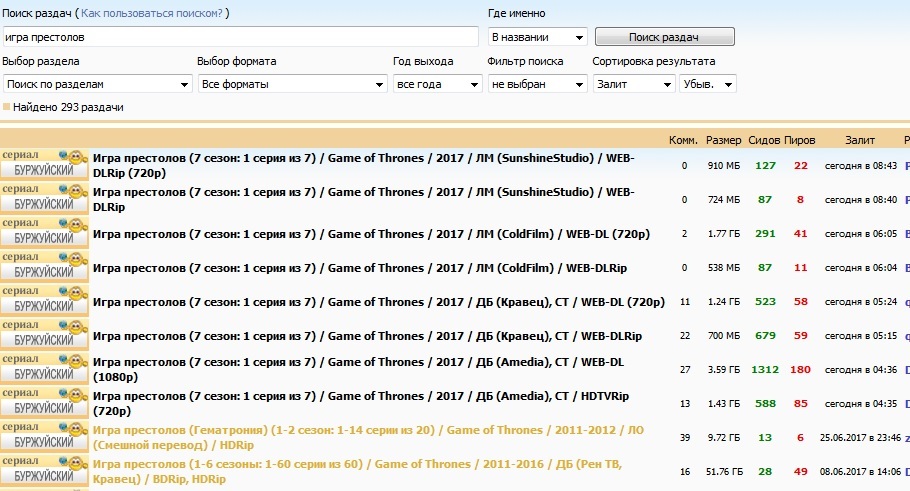Click the 'Сидов' column header
The height and width of the screenshot is (491, 910).
[x=764, y=140]
